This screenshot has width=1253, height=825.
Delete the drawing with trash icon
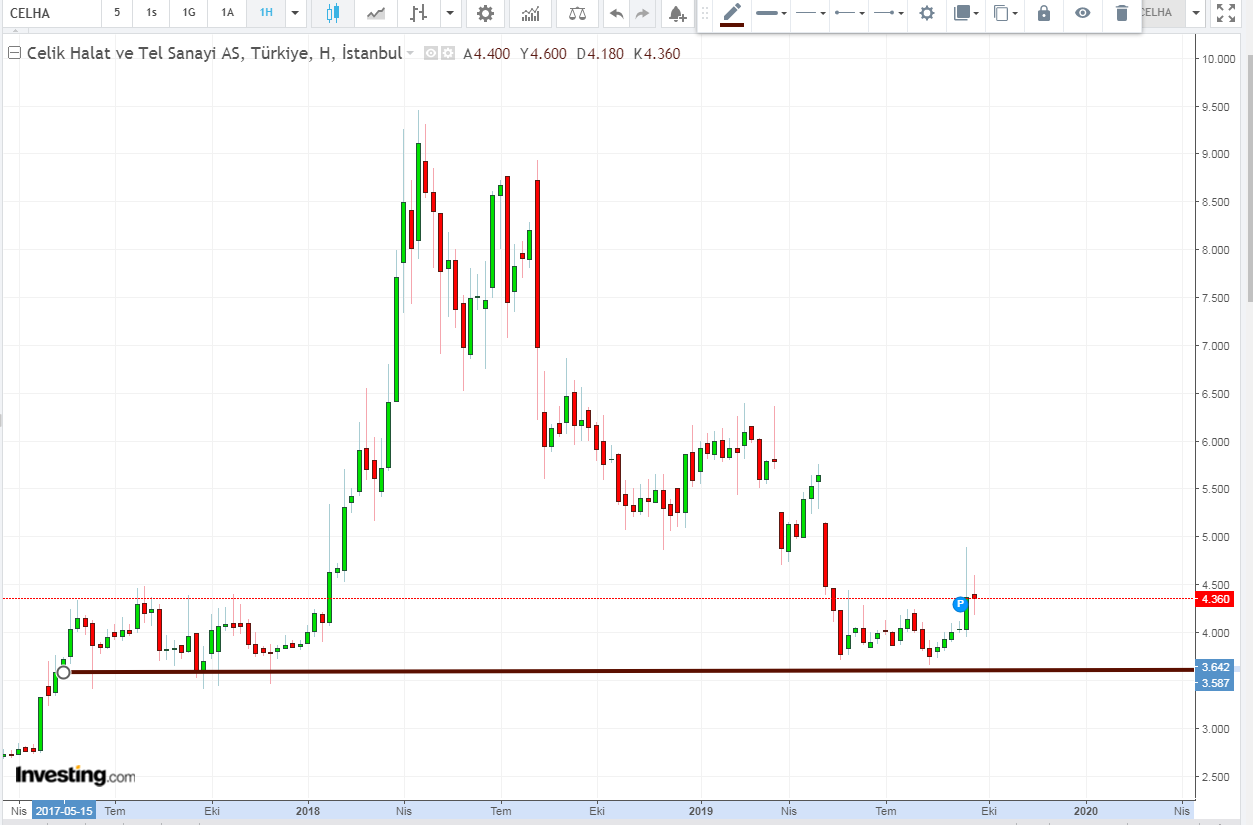coord(1121,13)
